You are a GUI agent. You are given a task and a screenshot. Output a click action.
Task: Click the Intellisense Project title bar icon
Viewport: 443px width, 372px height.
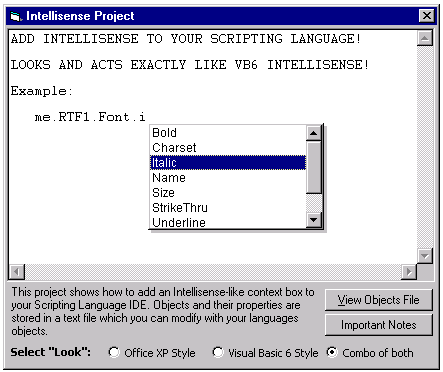15,16
